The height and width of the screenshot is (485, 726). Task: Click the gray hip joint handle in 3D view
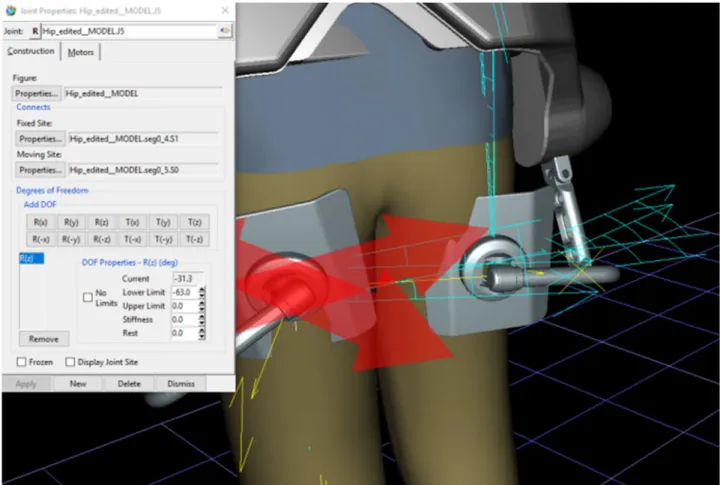click(551, 277)
